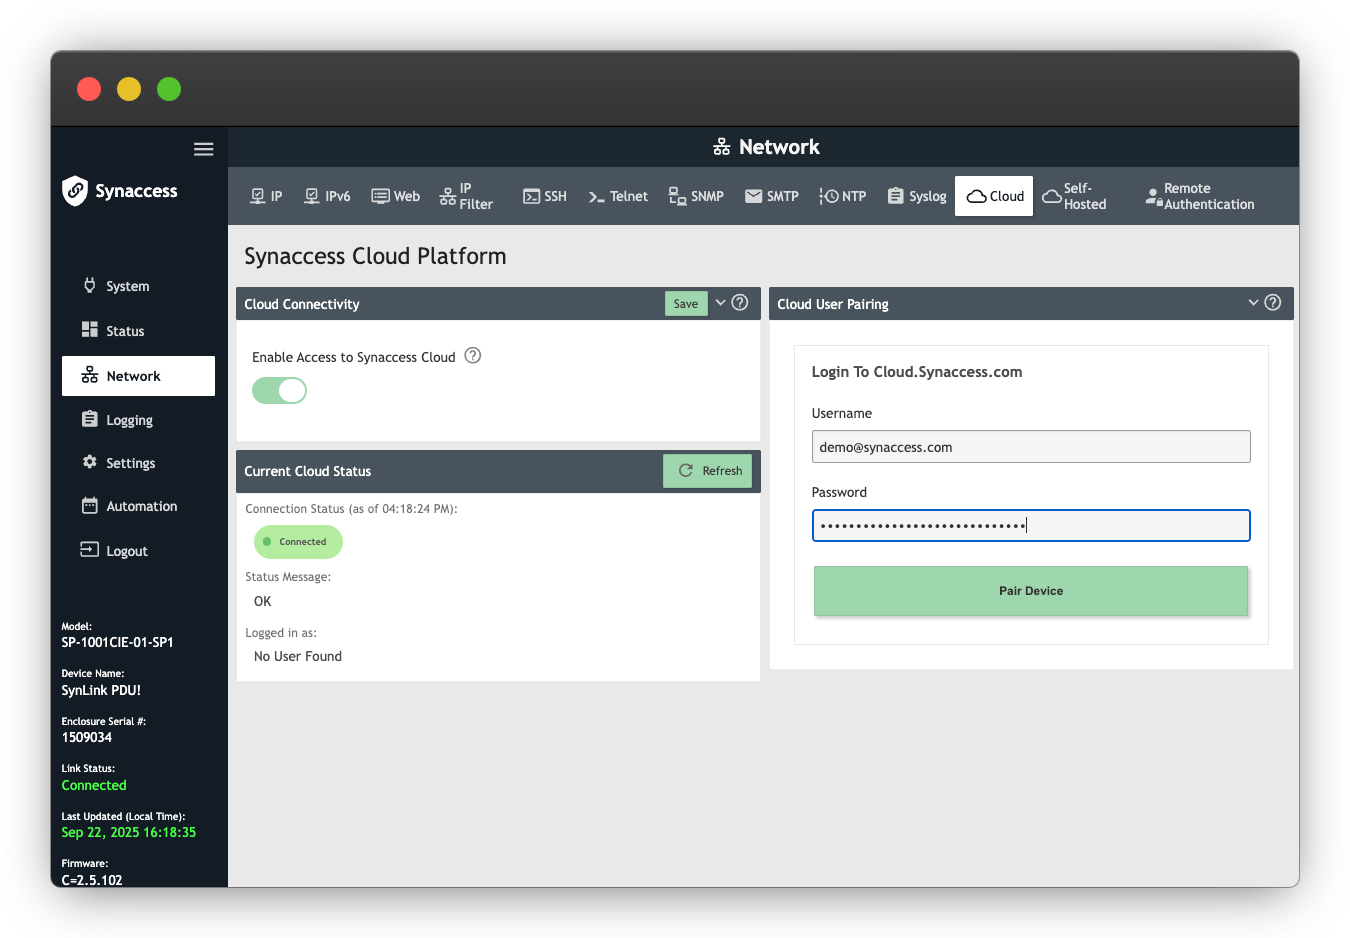Open the SNMP tab
The image size is (1350, 938).
pyautogui.click(x=696, y=196)
